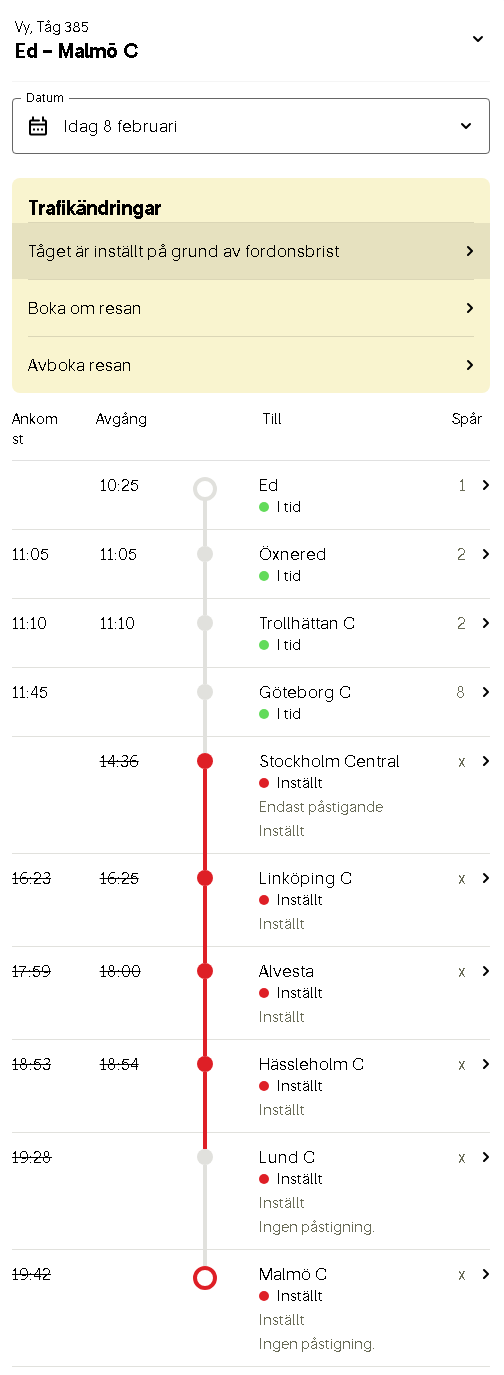Click the Malmö C end-station timeline marker

pyautogui.click(x=205, y=1277)
